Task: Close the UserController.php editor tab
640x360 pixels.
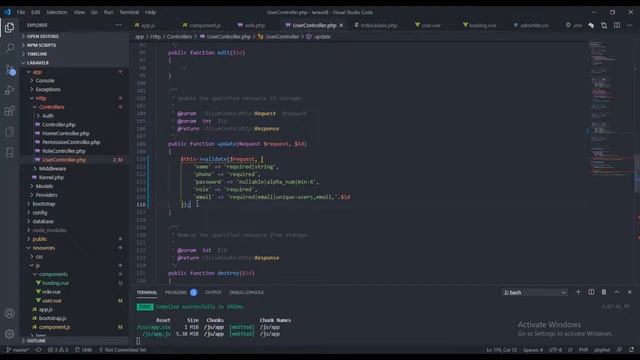Action: tap(341, 25)
